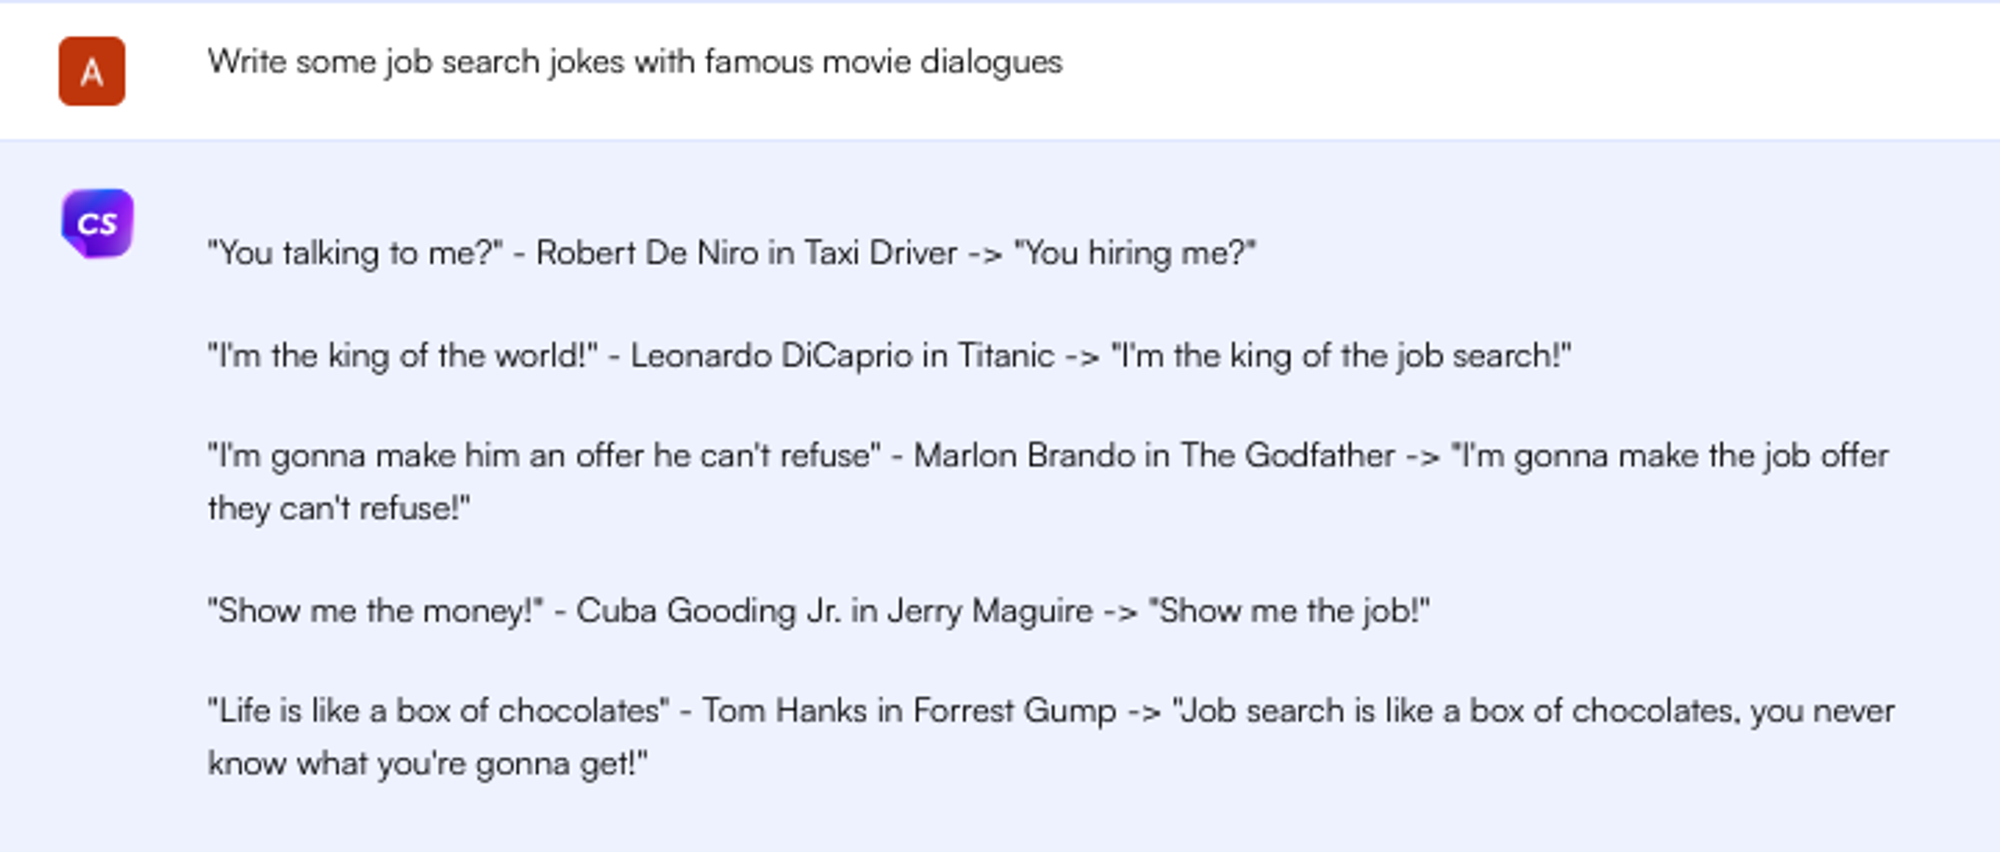Click the user prompt about job search jokes
This screenshot has height=852, width=2000.
pos(634,62)
